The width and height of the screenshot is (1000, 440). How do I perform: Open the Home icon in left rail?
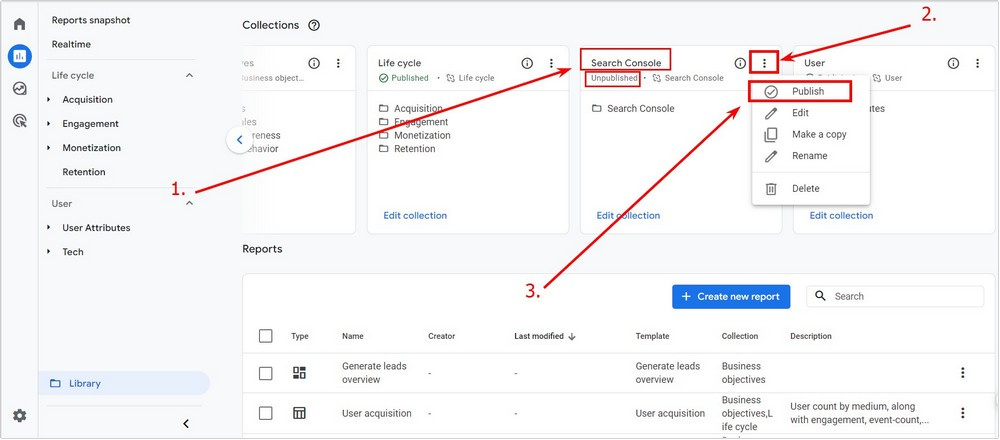tap(20, 24)
